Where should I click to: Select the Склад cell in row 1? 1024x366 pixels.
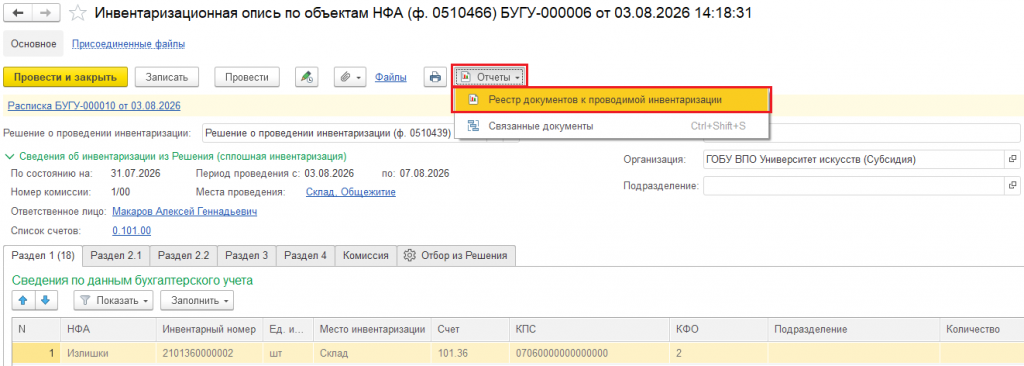click(372, 353)
